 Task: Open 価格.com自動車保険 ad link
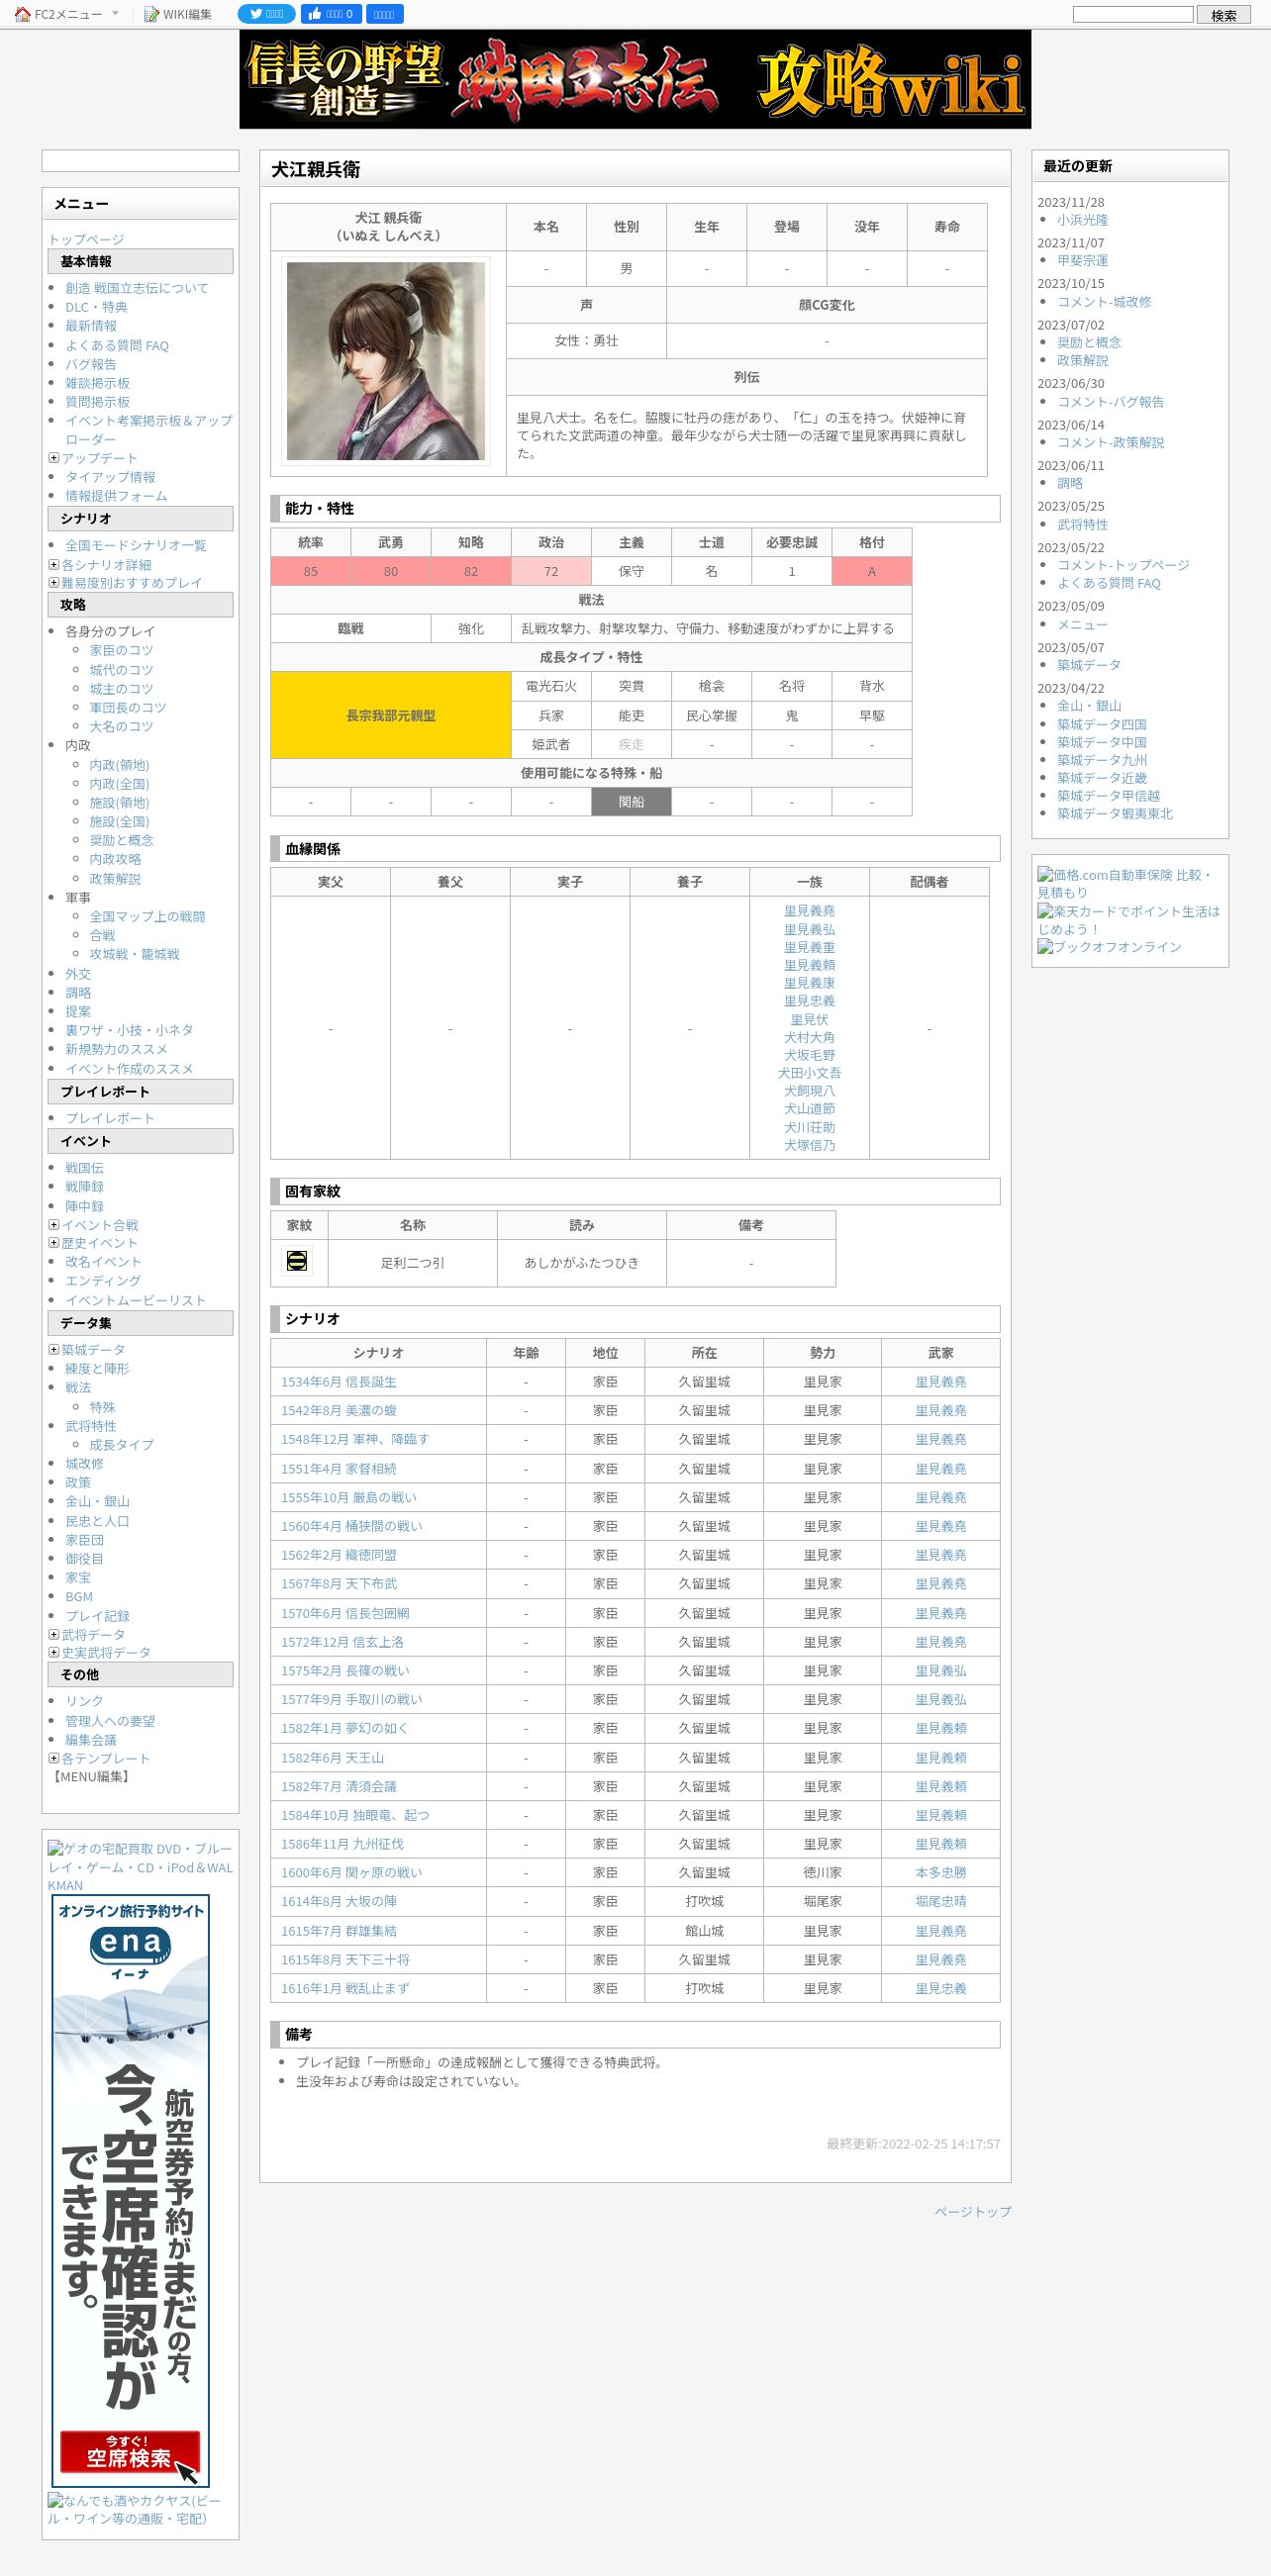click(1127, 883)
